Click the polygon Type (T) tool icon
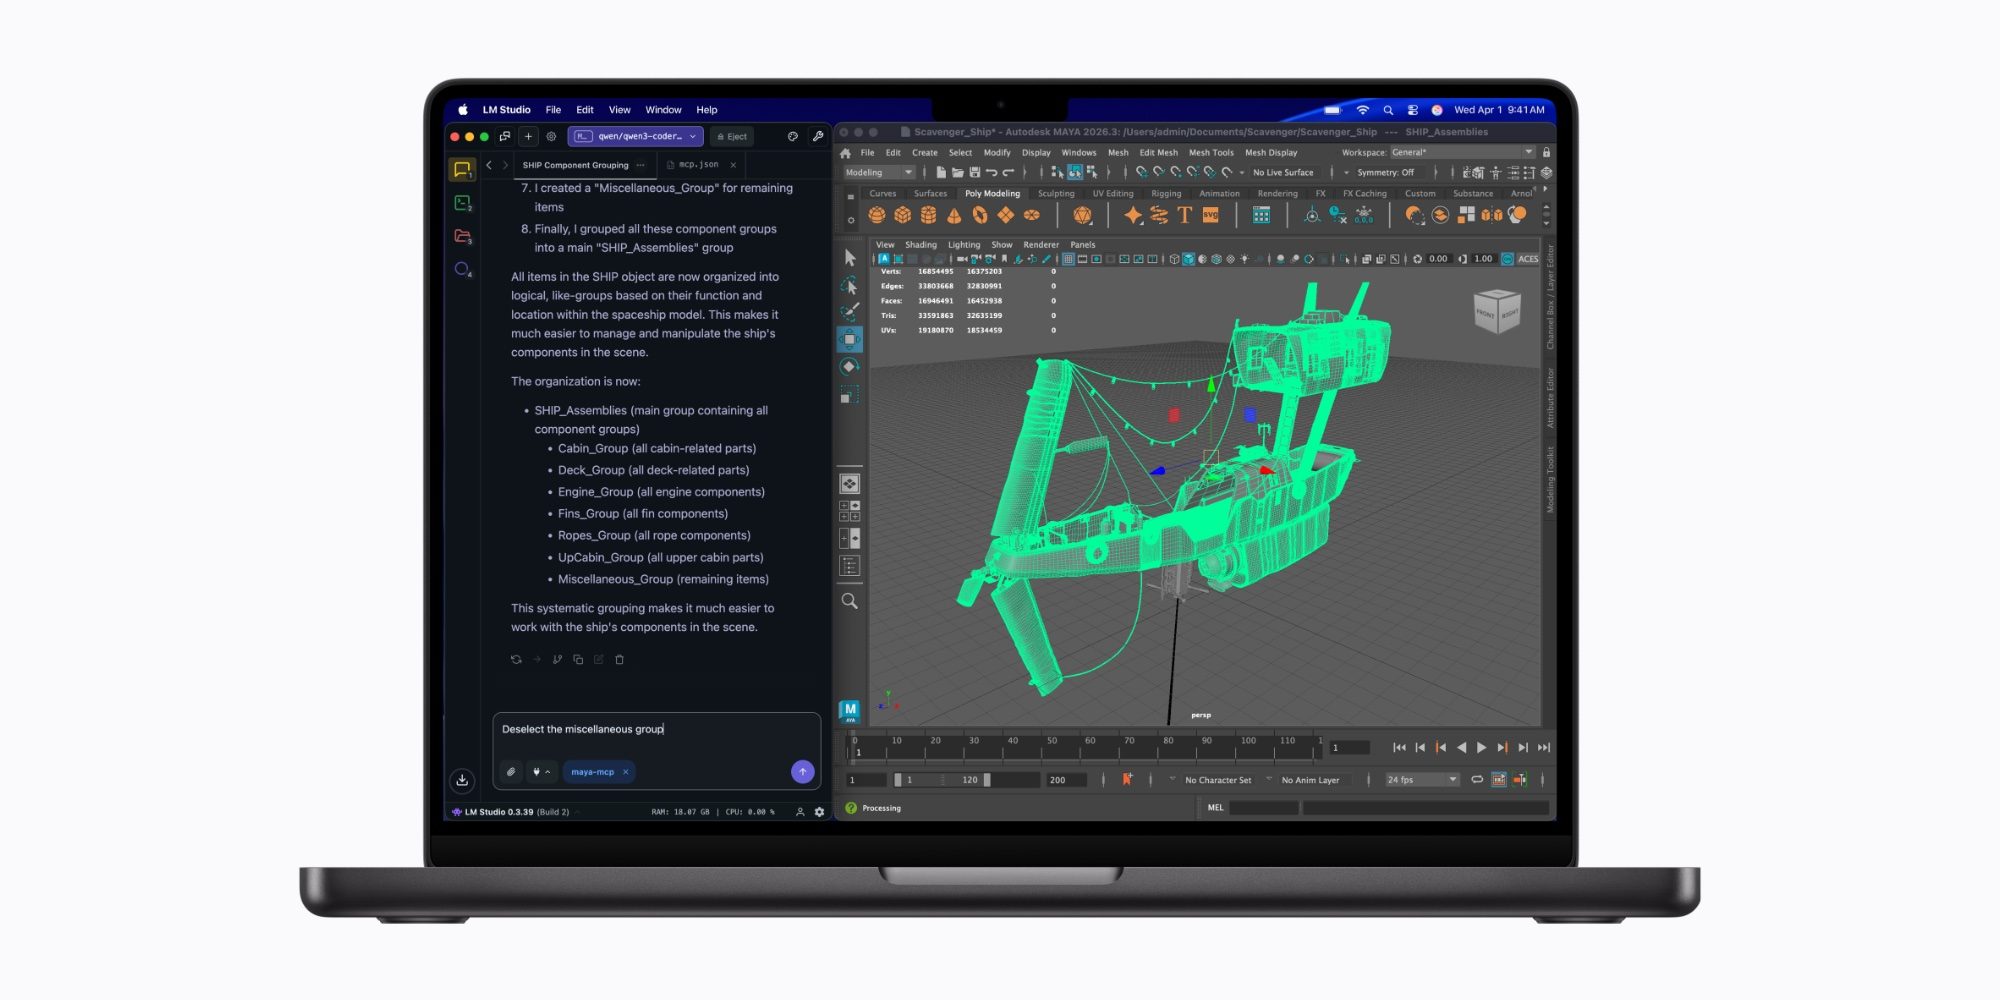This screenshot has height=1000, width=2000. click(1185, 215)
